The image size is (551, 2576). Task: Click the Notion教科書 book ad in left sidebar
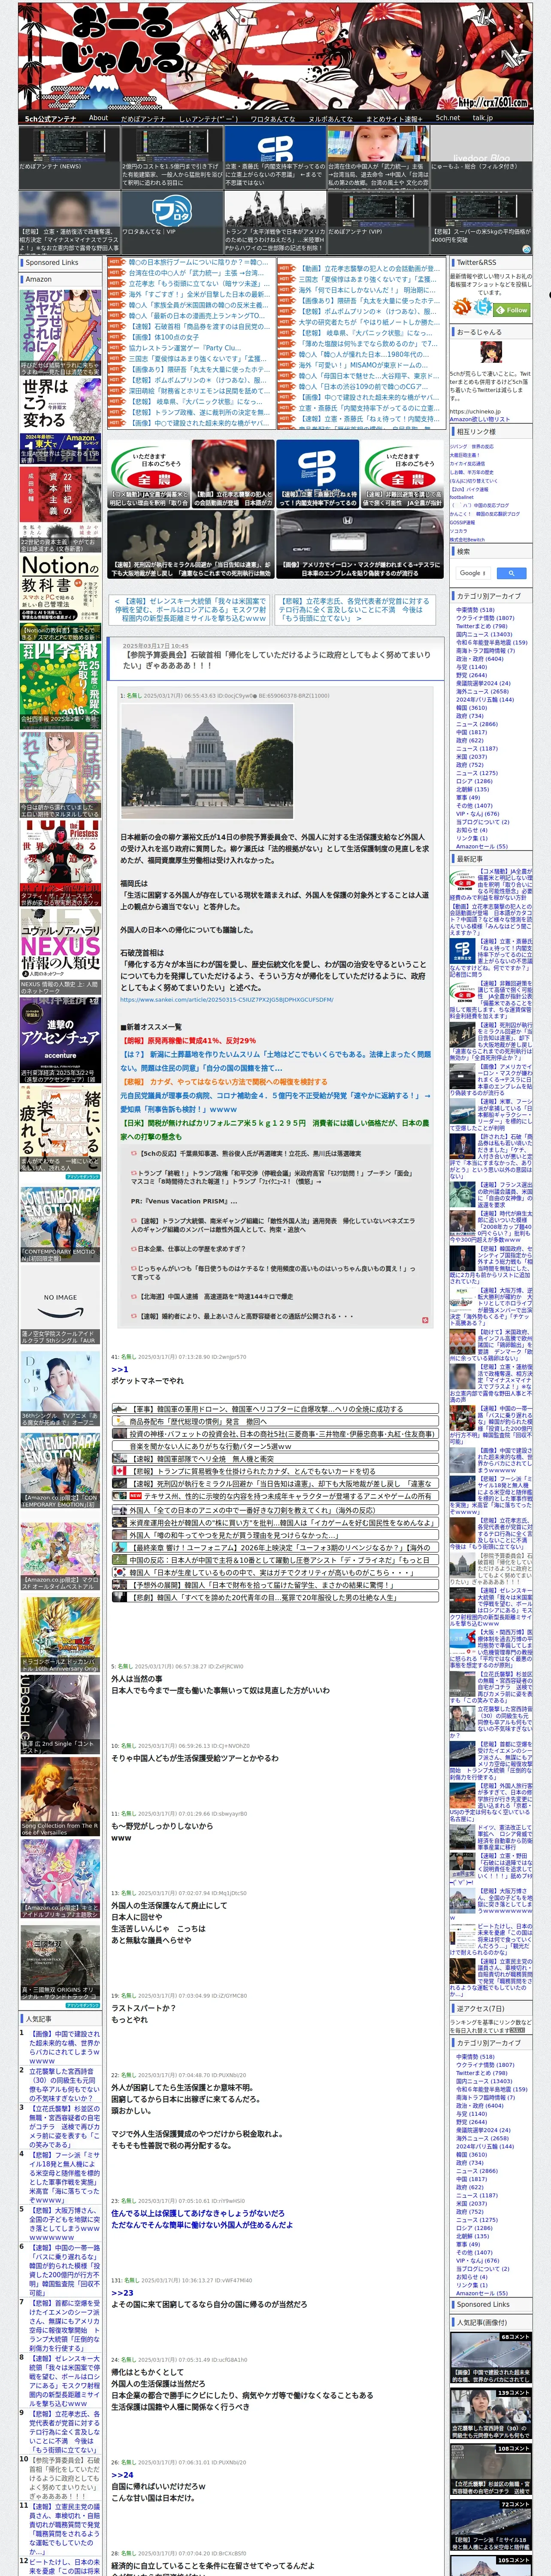pyautogui.click(x=60, y=598)
